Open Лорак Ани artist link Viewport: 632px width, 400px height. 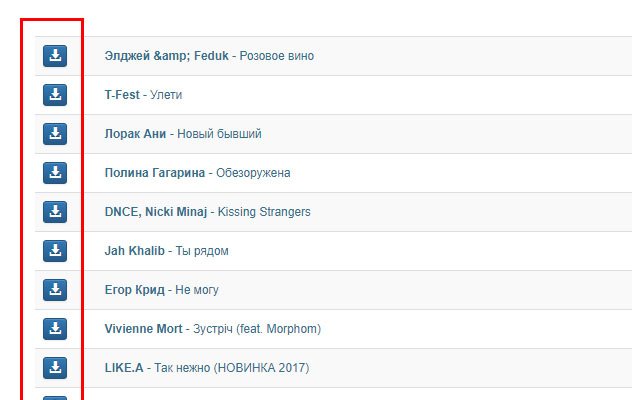[135, 133]
